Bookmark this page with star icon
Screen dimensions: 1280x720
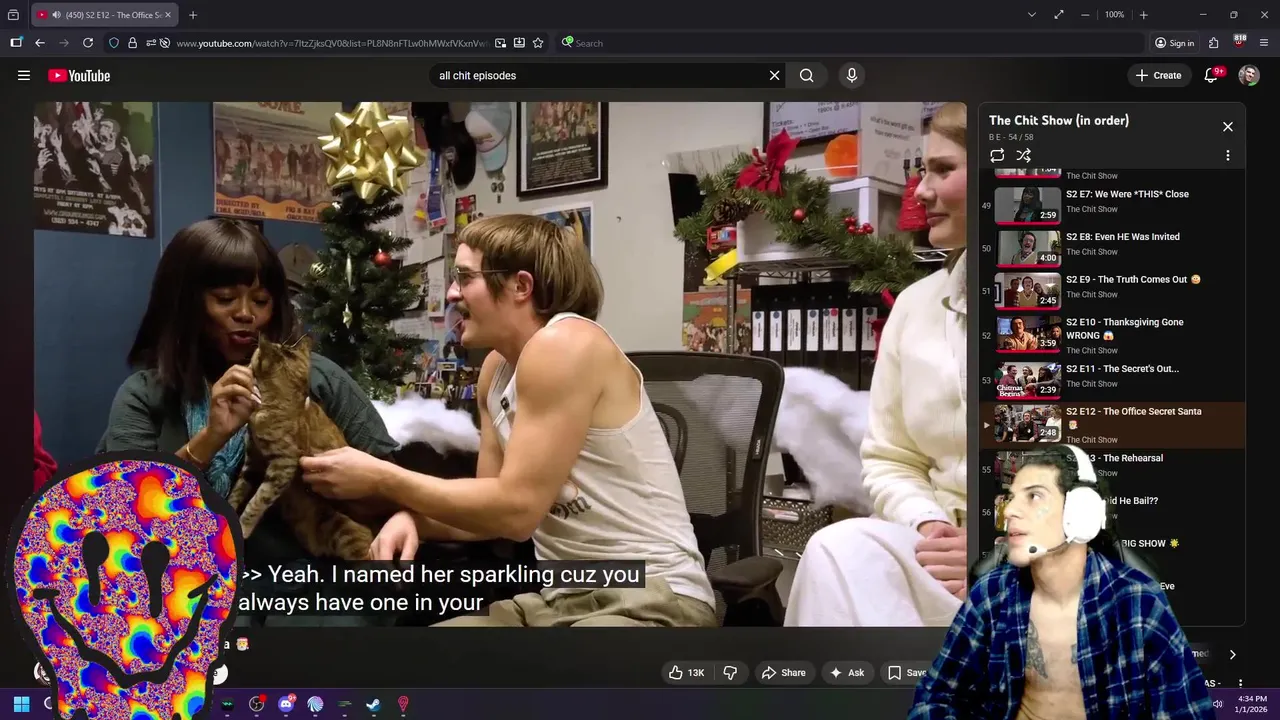tap(538, 43)
